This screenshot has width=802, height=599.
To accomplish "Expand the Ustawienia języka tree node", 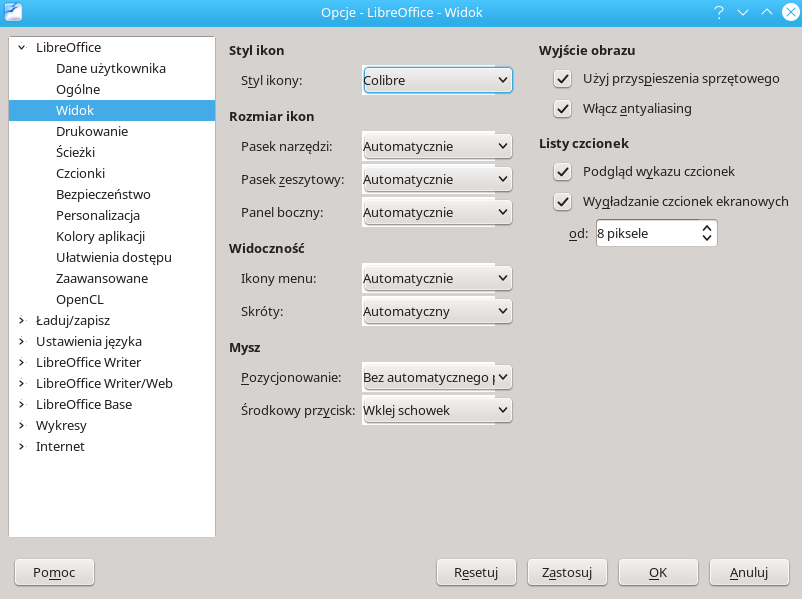I will 22,341.
